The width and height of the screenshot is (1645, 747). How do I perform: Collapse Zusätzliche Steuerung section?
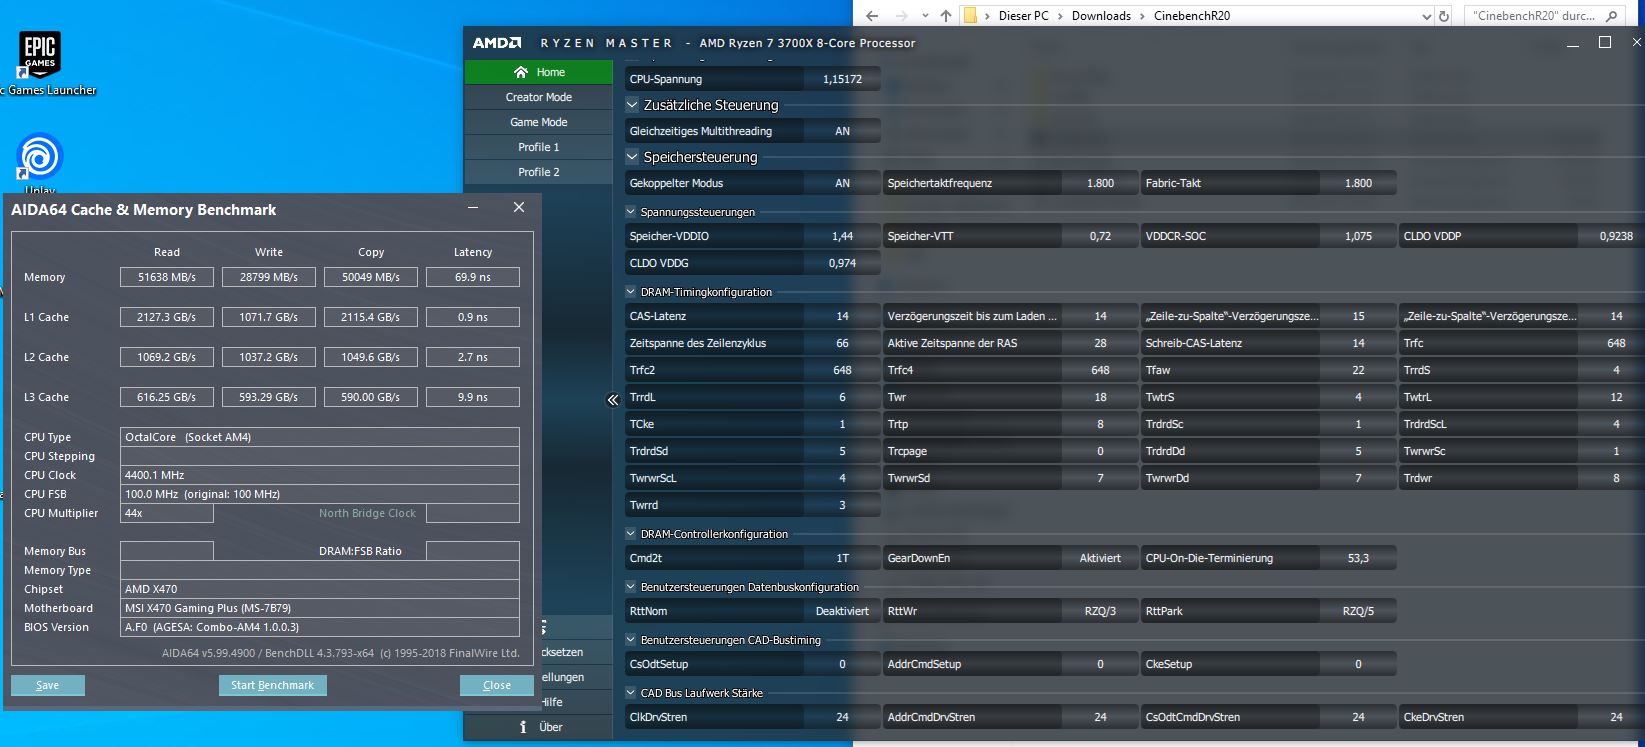click(x=632, y=105)
